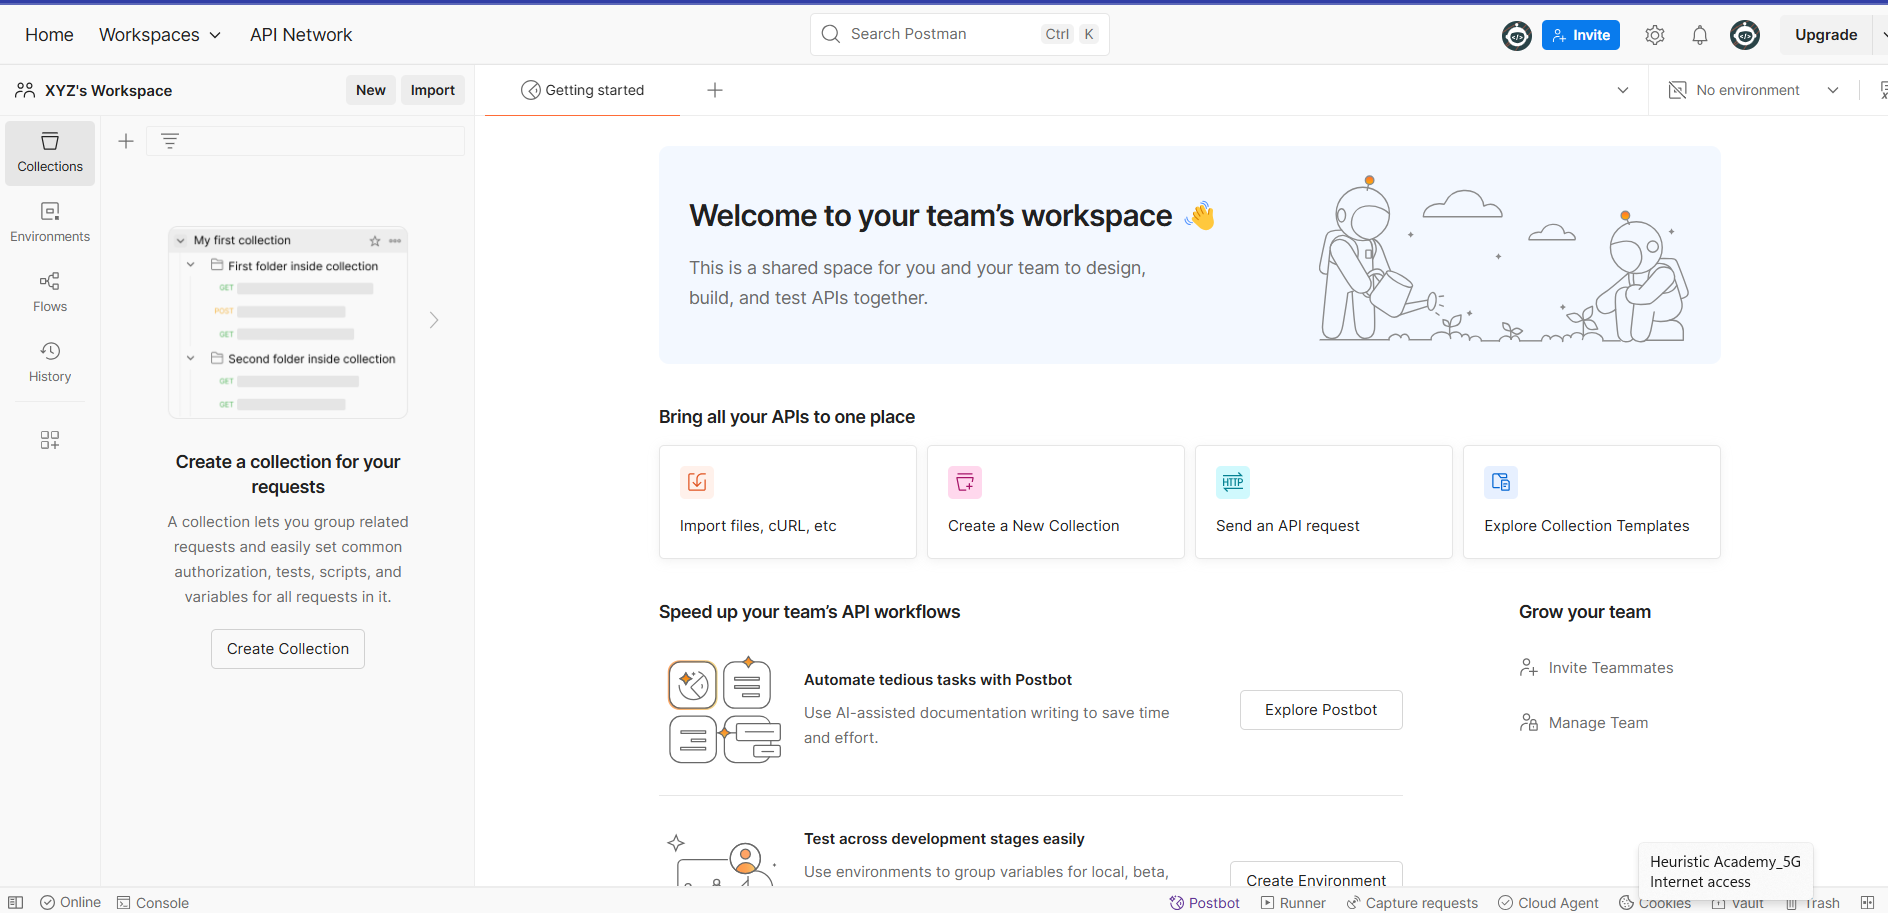1888x913 pixels.
Task: Go to Home in top navigation
Action: click(49, 35)
